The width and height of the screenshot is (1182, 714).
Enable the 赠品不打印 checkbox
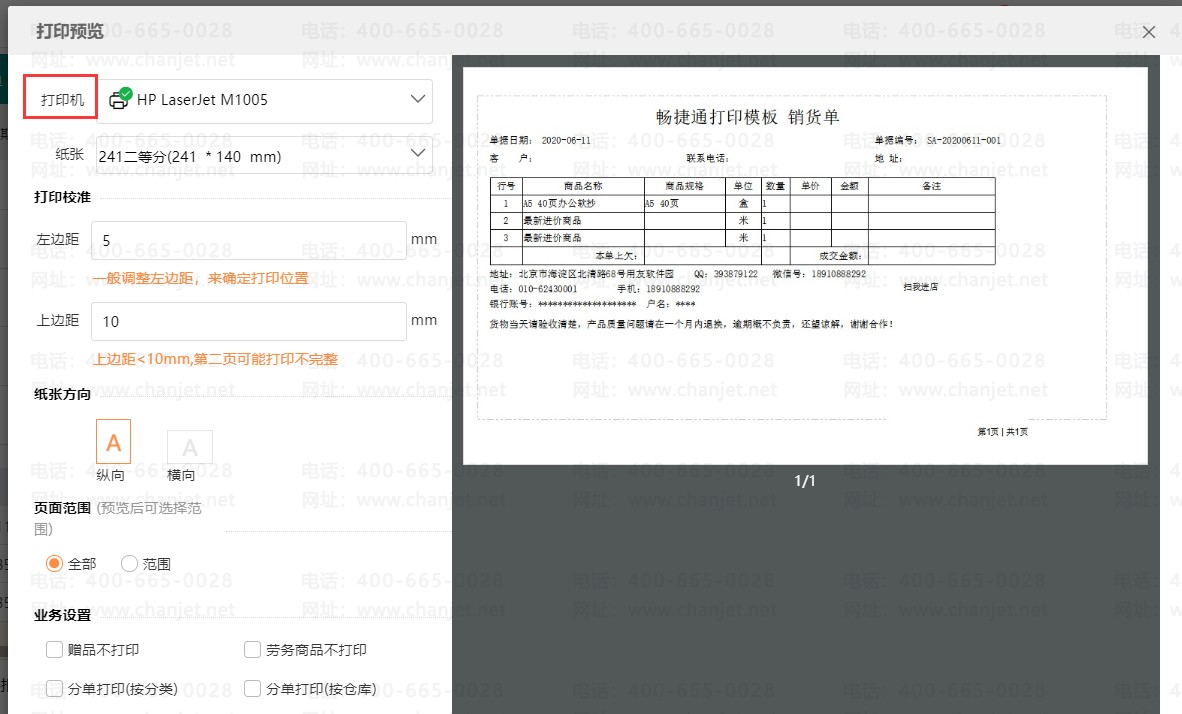[54, 649]
